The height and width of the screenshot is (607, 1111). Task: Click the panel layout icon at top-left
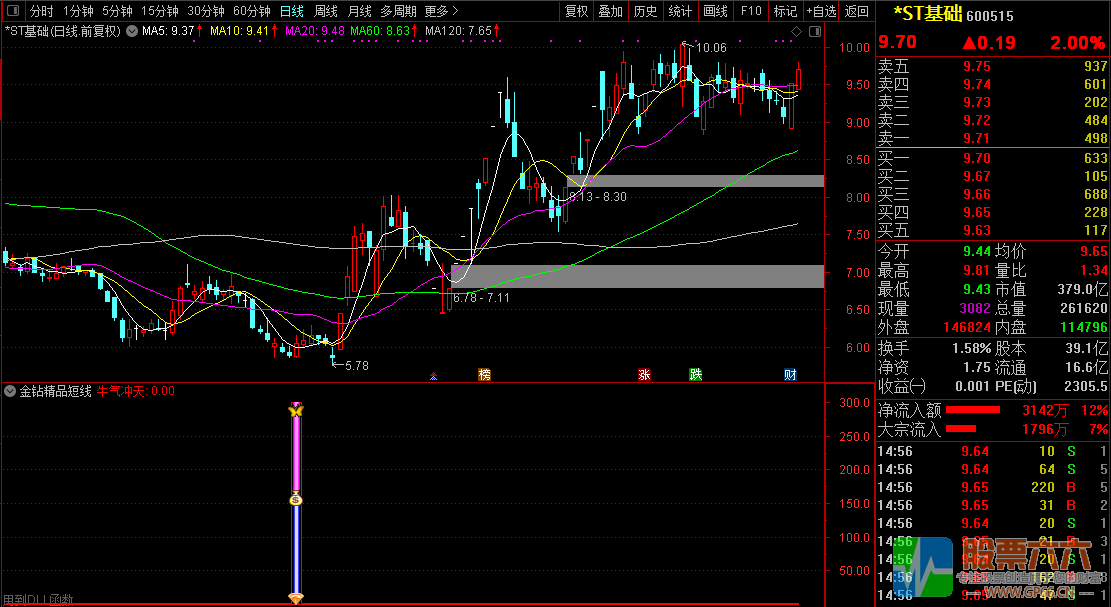[x=12, y=12]
